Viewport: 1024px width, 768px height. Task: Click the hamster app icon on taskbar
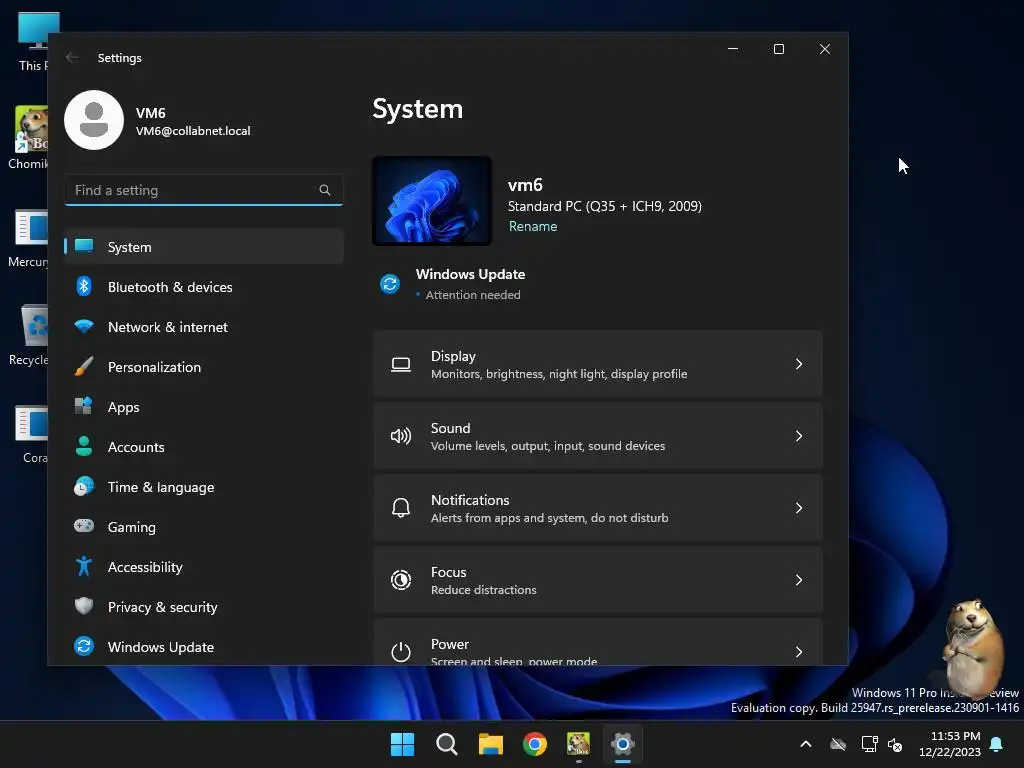point(579,743)
